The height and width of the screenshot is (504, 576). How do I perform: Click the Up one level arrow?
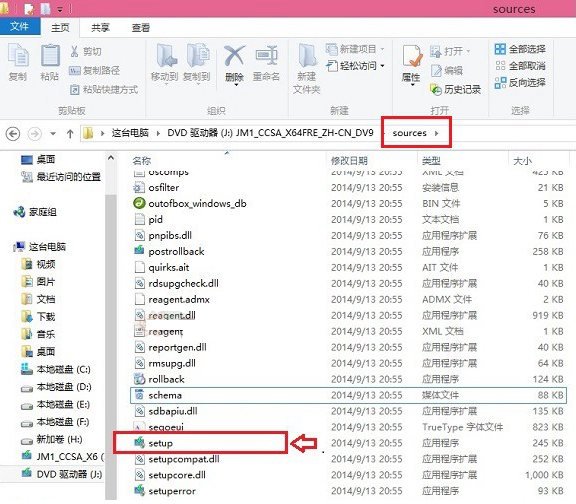click(x=70, y=134)
